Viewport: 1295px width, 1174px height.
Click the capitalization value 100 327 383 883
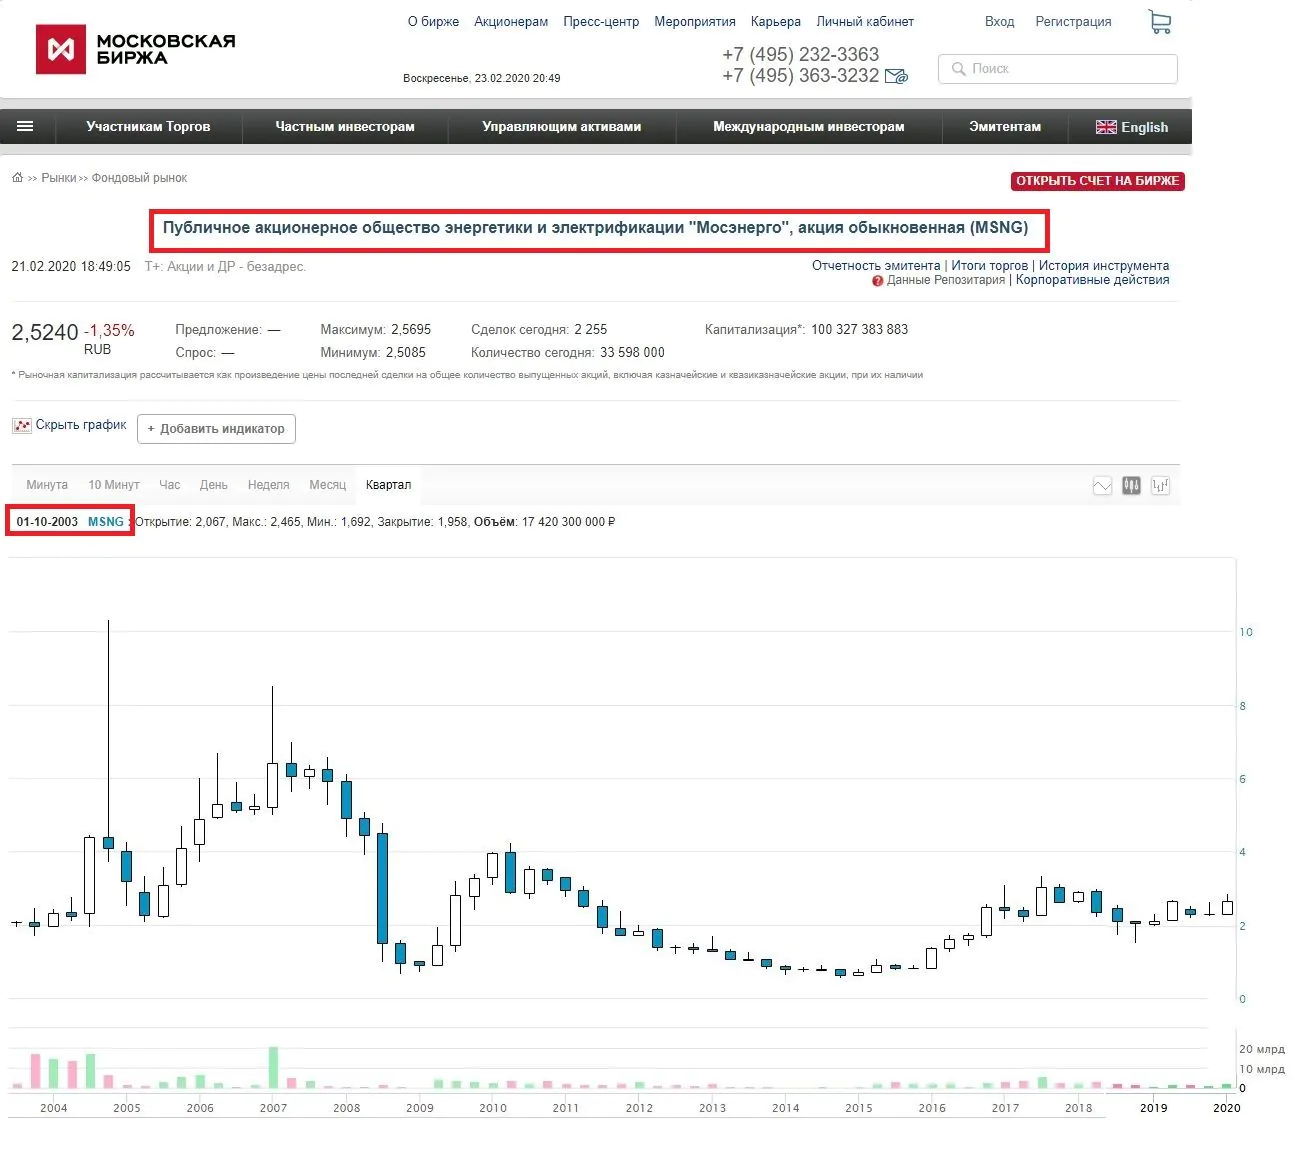tap(860, 329)
